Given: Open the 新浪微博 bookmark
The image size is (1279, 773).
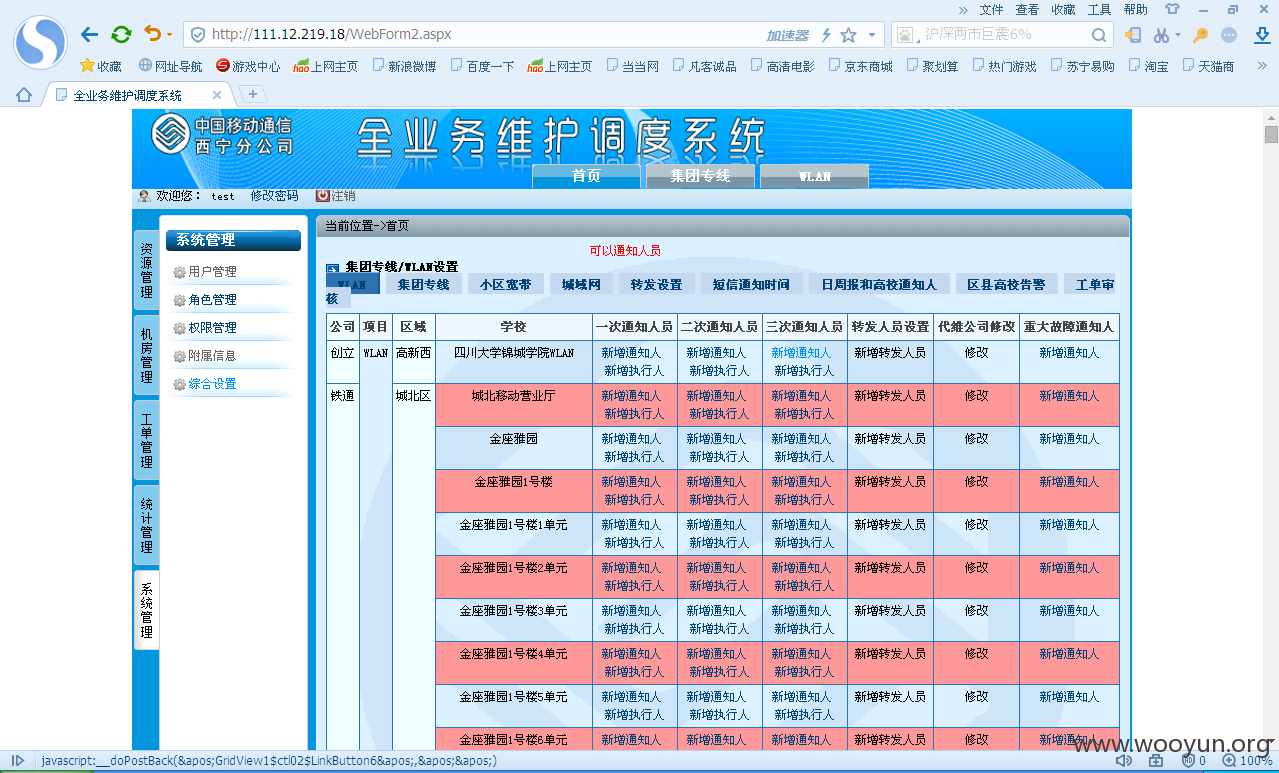Looking at the screenshot, I should 404,66.
